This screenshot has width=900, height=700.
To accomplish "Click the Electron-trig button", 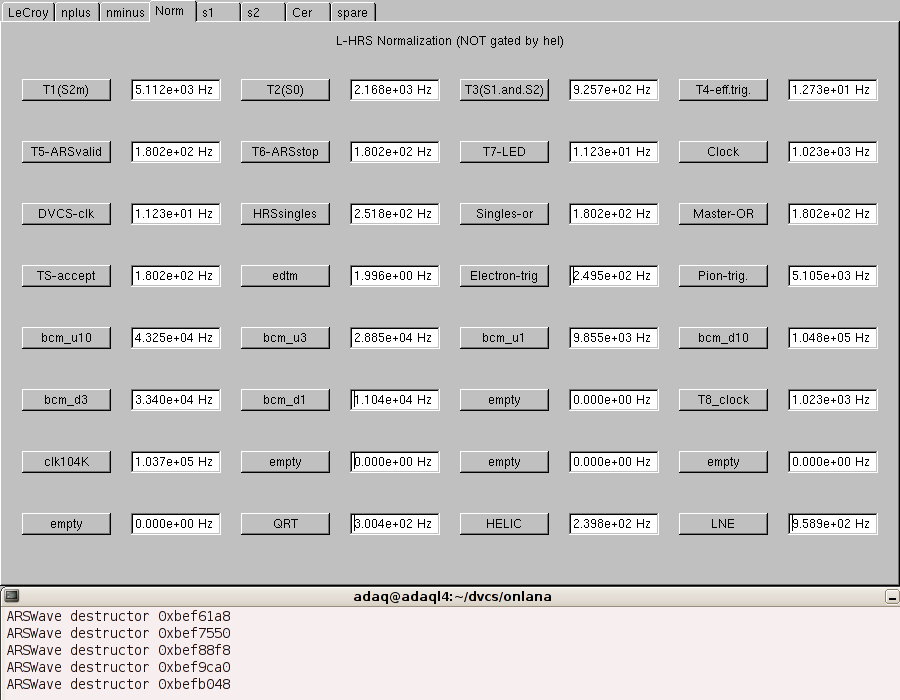I will (504, 275).
